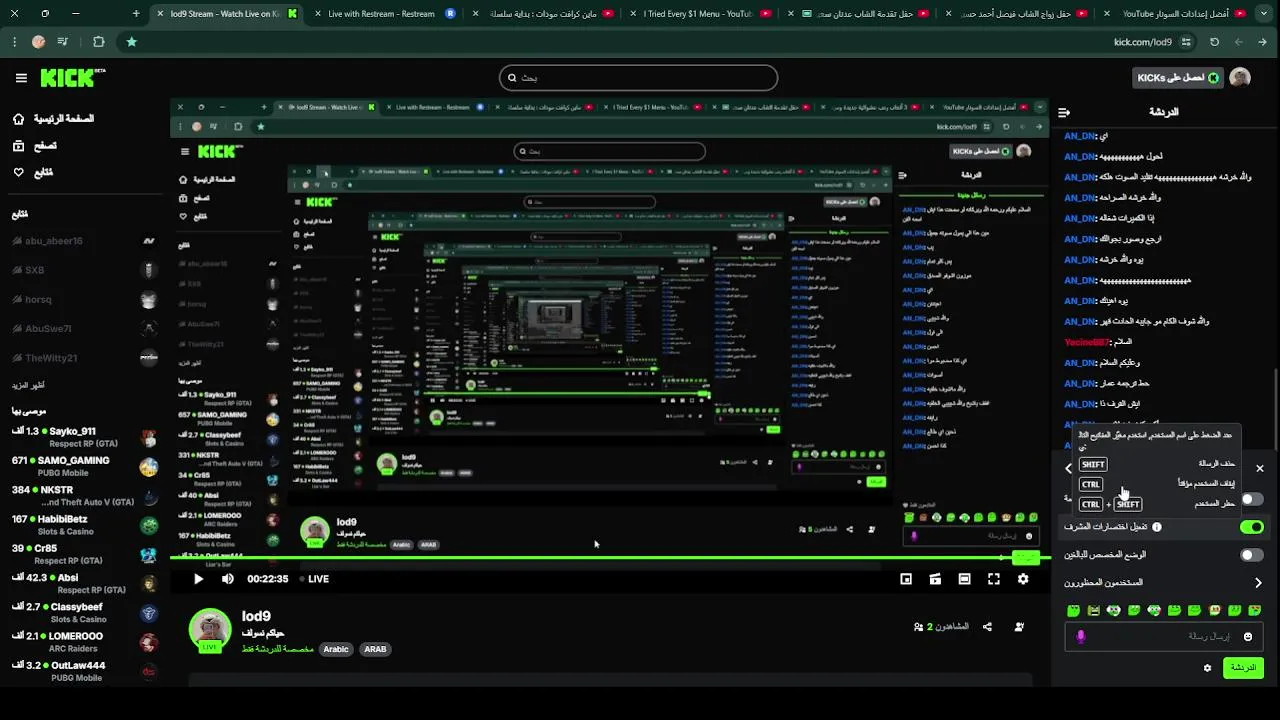Open the mini player icon in player controls
The width and height of the screenshot is (1280, 720).
point(906,579)
